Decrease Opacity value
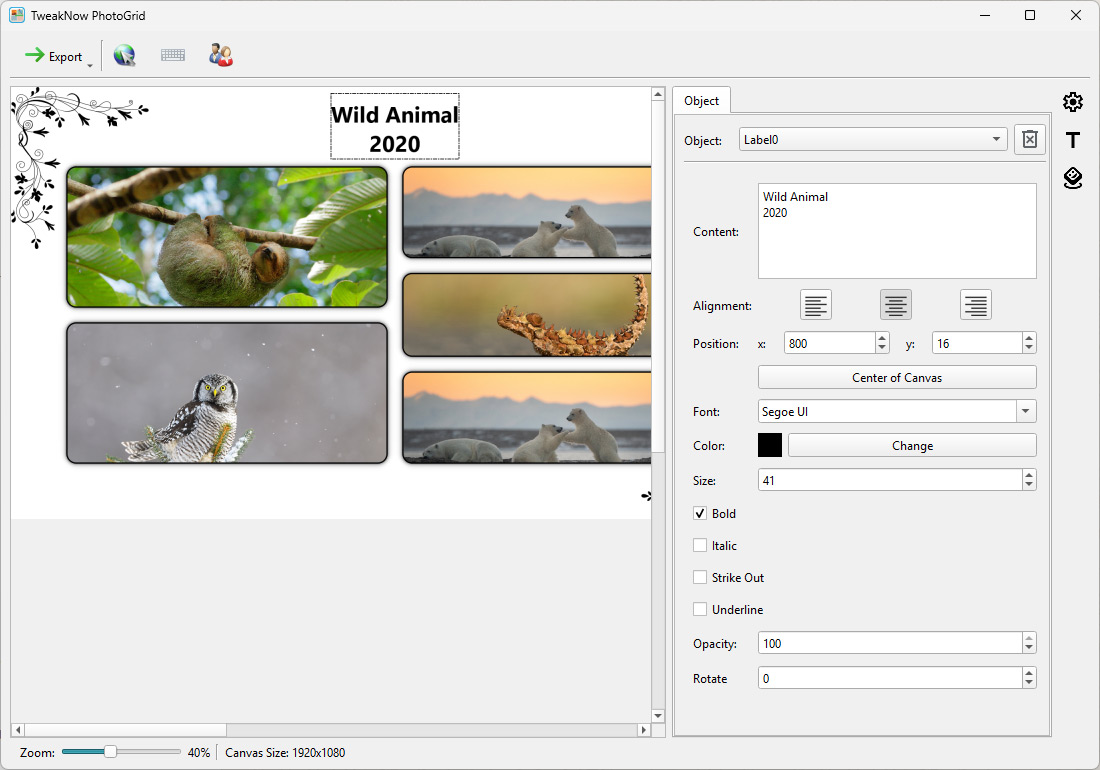The image size is (1100, 770). 1029,648
